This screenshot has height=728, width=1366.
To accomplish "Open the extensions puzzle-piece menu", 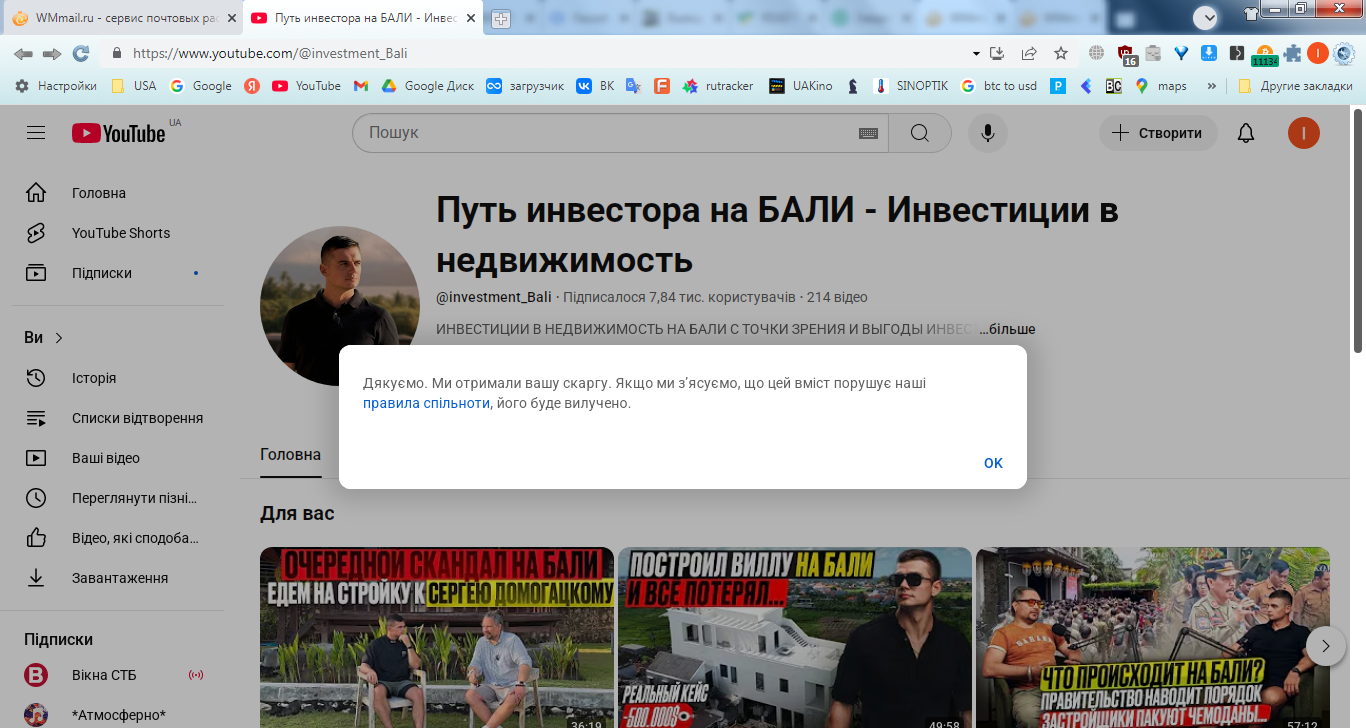I will tap(1293, 53).
